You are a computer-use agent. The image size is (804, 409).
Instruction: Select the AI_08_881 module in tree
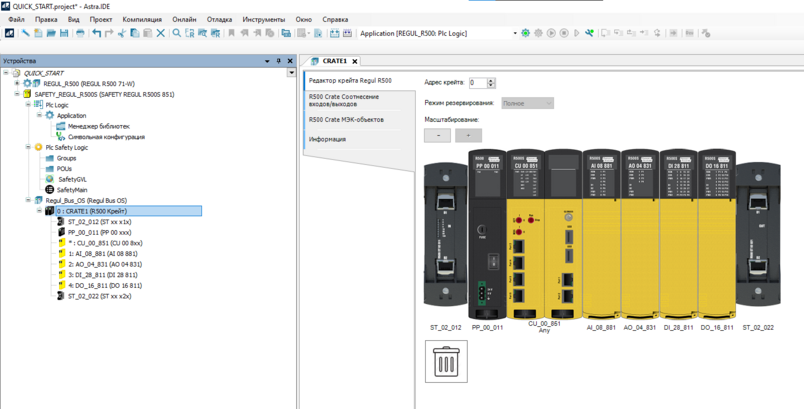(103, 254)
